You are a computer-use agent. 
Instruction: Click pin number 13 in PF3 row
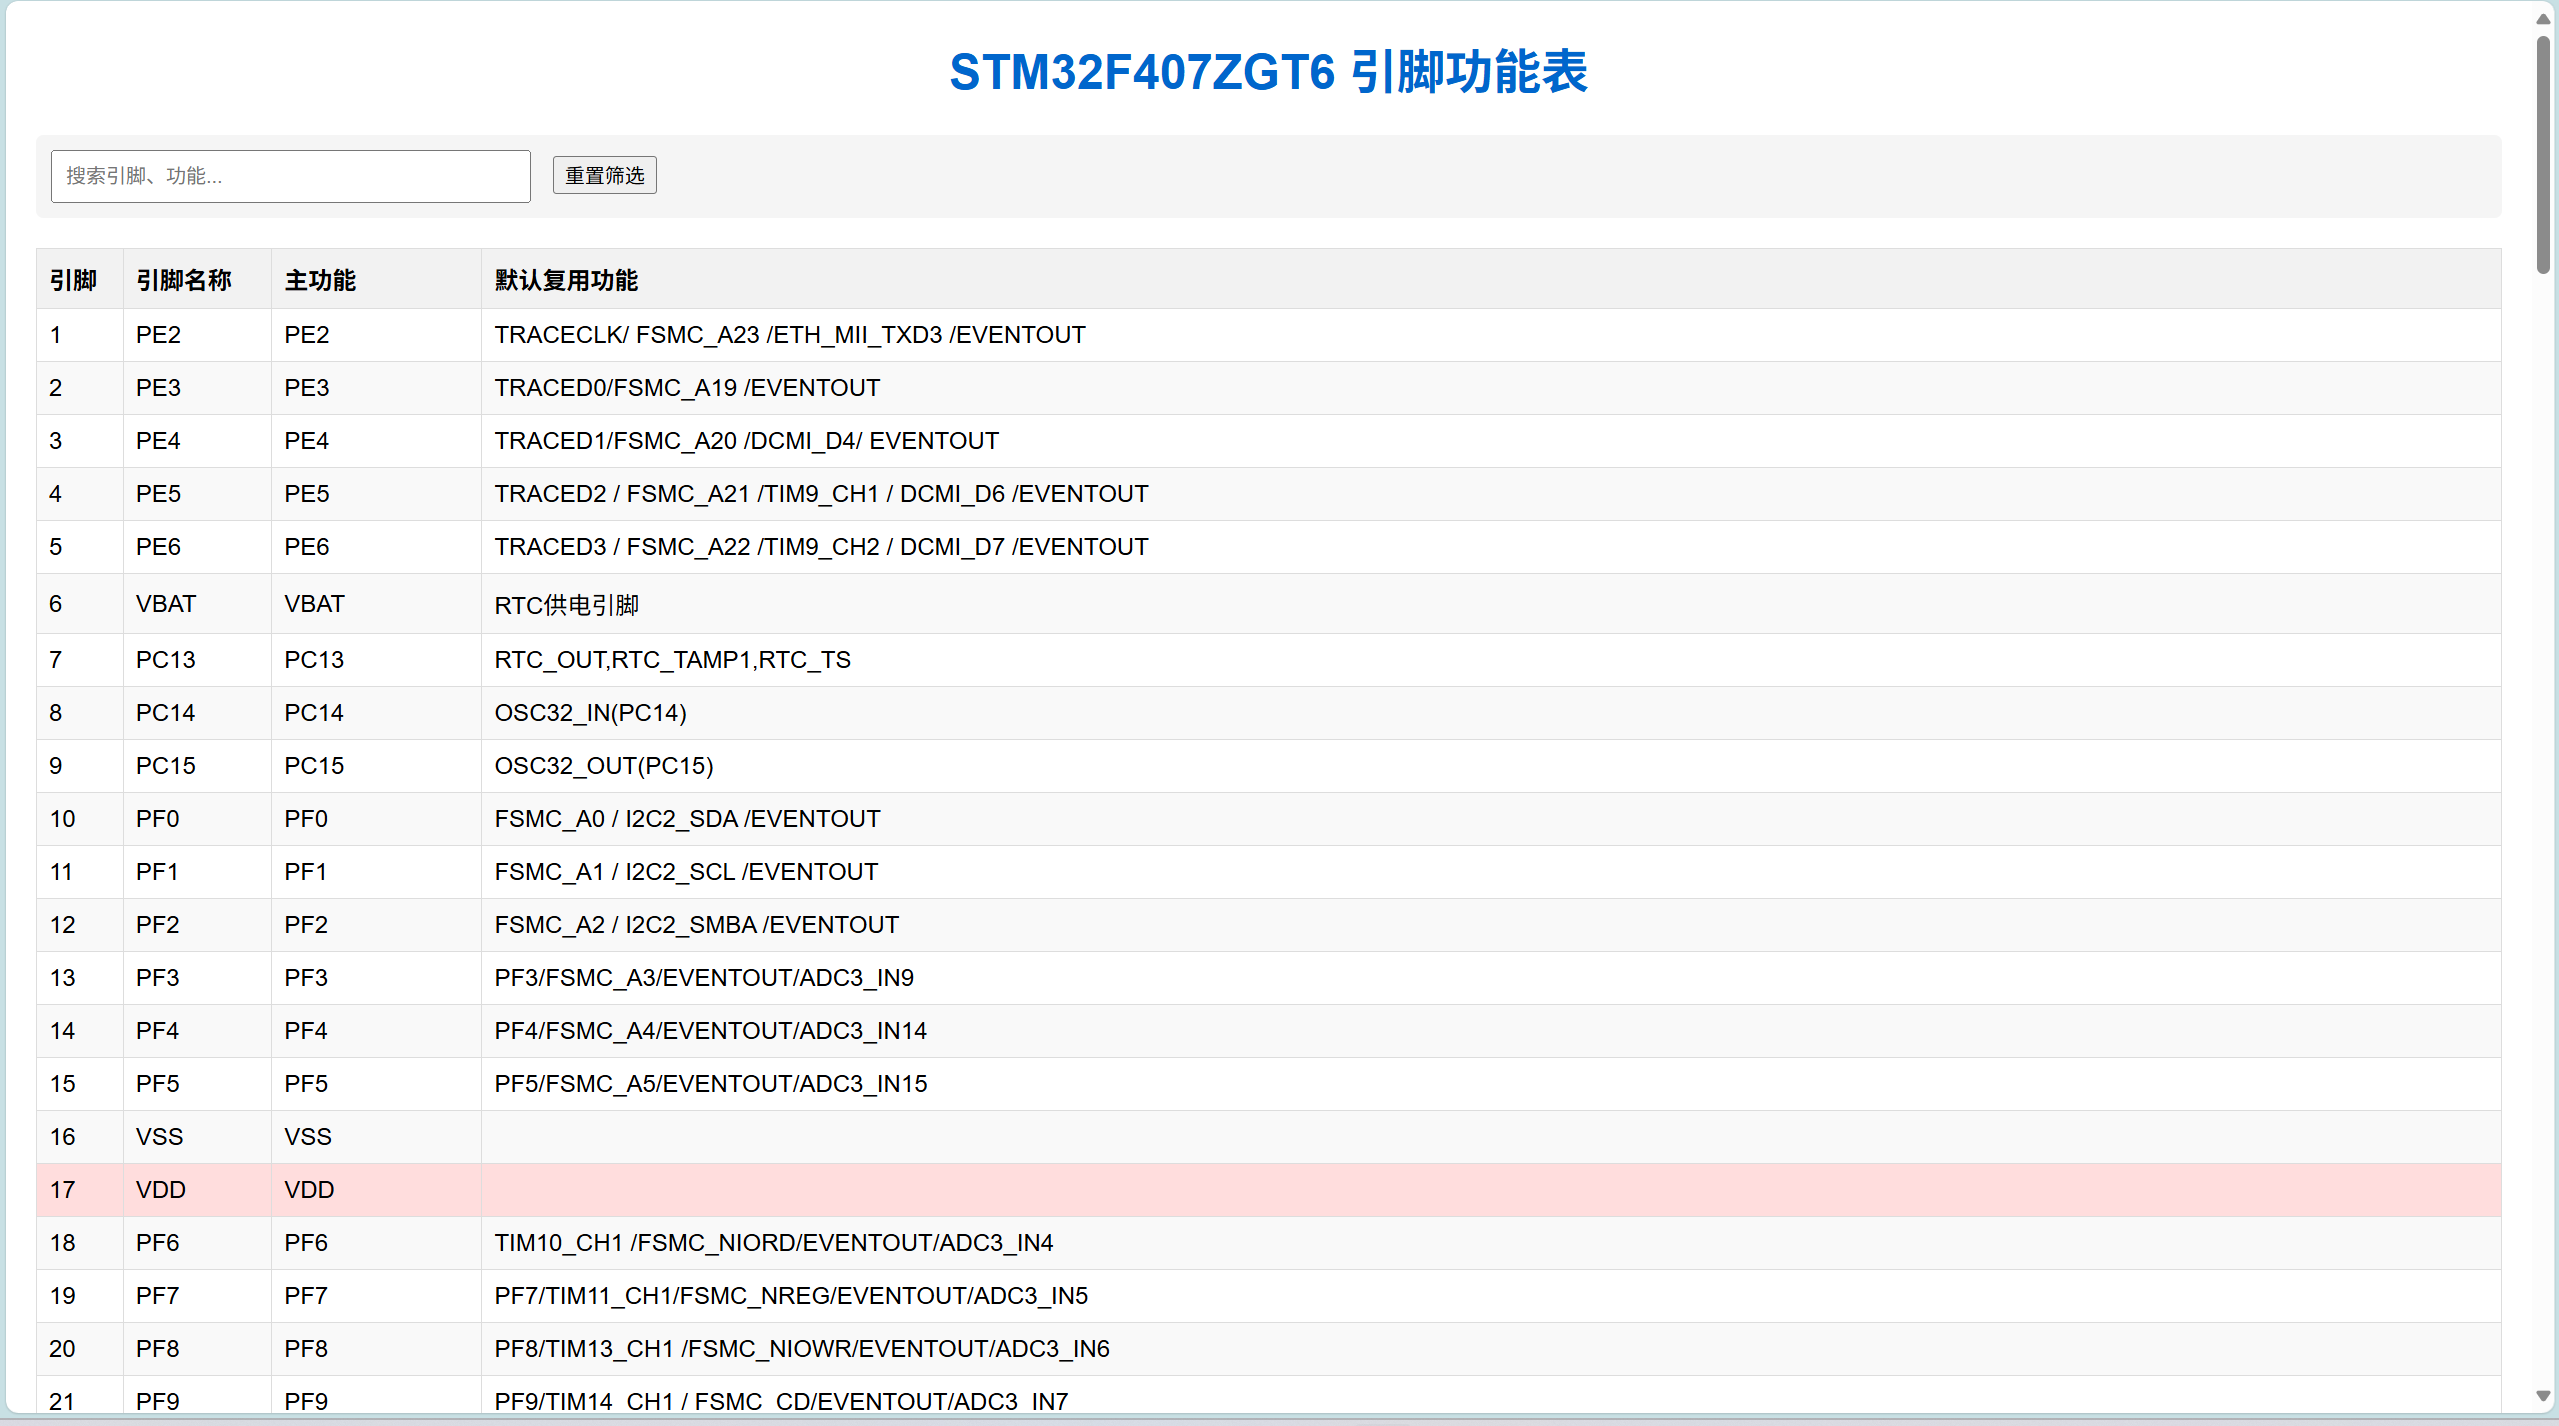(x=80, y=978)
